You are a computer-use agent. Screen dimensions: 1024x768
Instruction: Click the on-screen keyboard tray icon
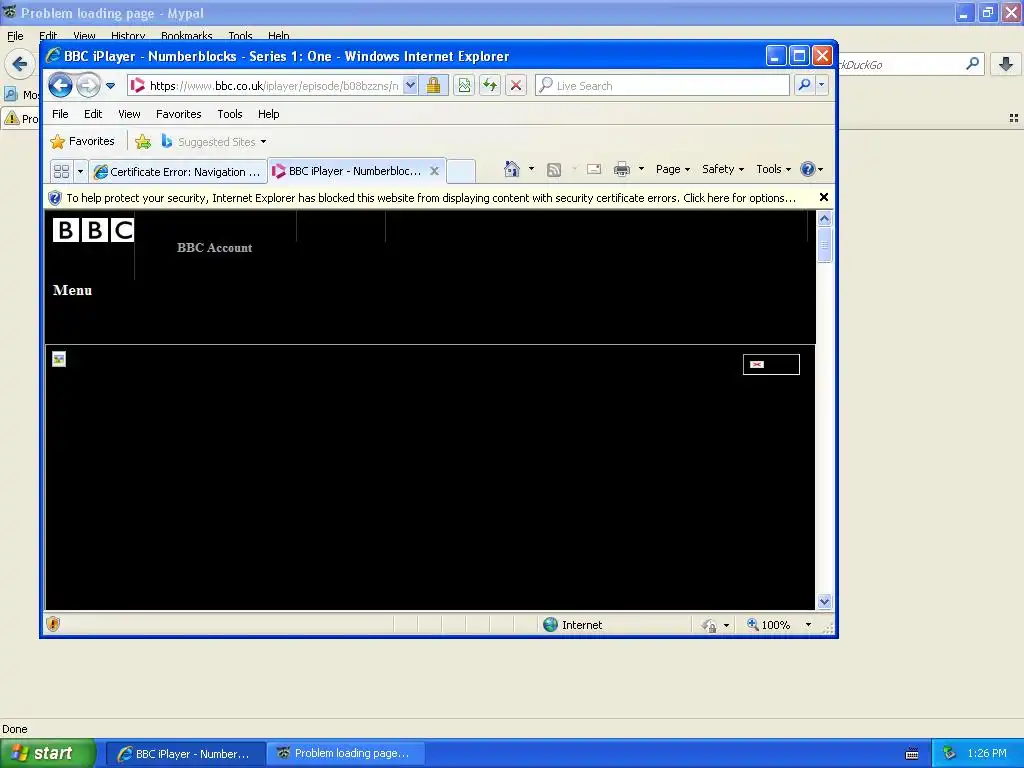[912, 754]
